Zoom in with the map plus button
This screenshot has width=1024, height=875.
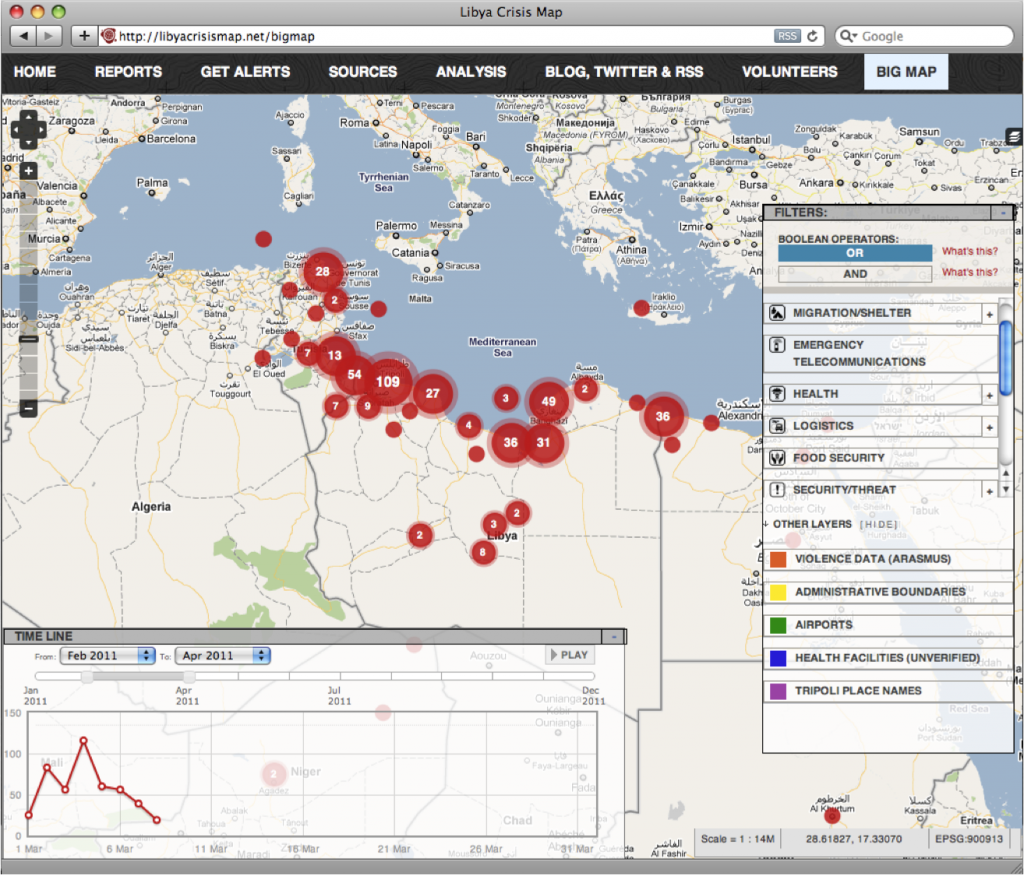click(28, 172)
